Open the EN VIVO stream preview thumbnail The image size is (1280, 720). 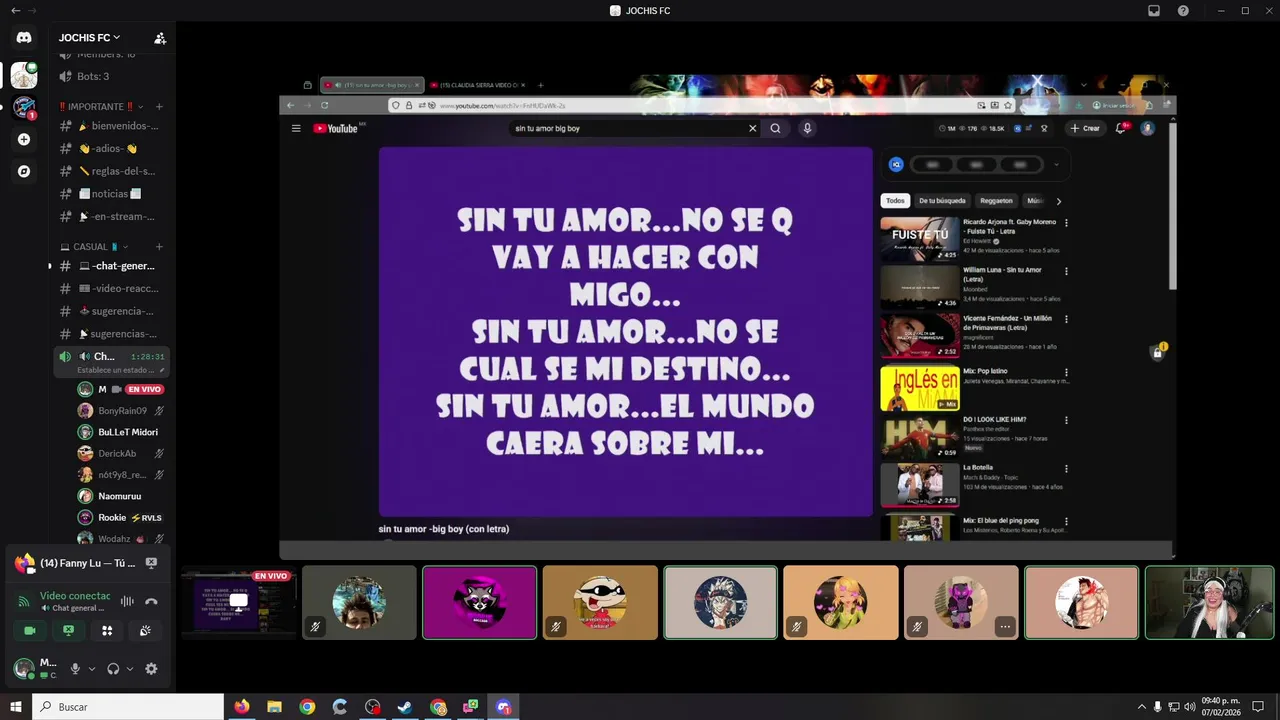click(x=238, y=603)
